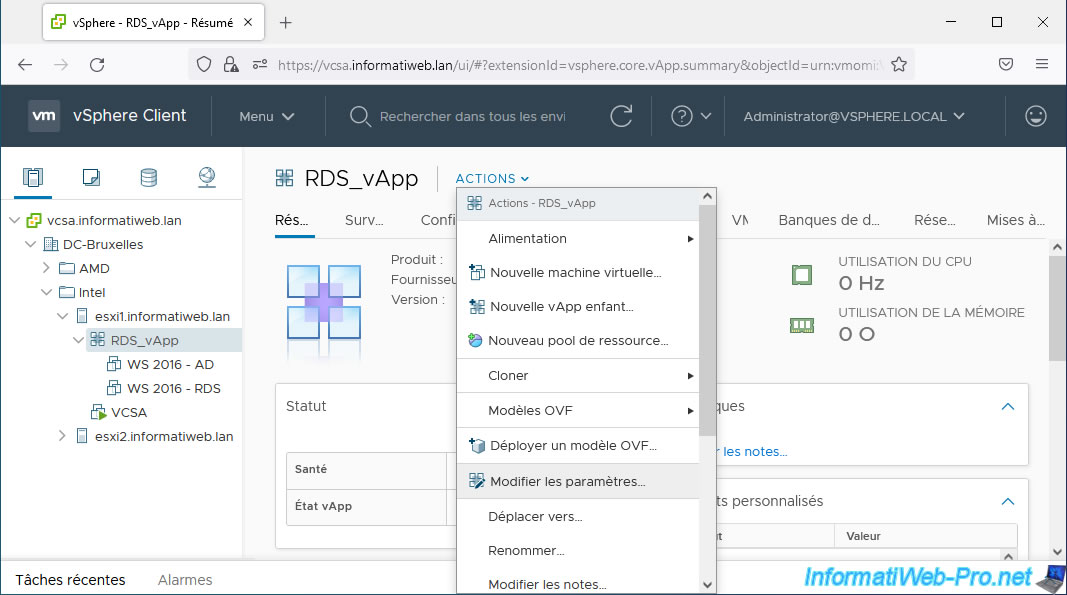The height and width of the screenshot is (595, 1067).
Task: Click the les notes... link
Action: 754,451
